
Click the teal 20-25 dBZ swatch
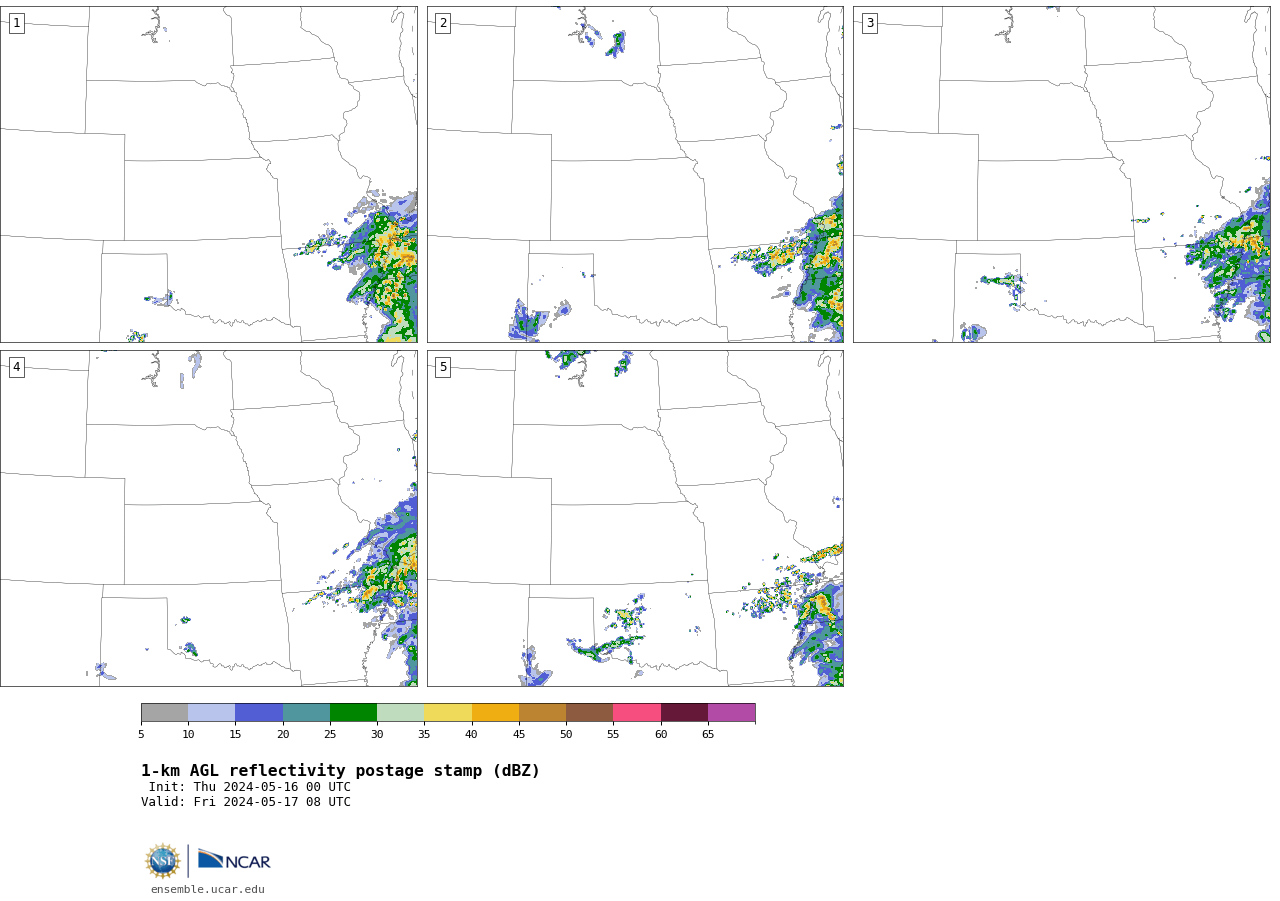click(306, 713)
